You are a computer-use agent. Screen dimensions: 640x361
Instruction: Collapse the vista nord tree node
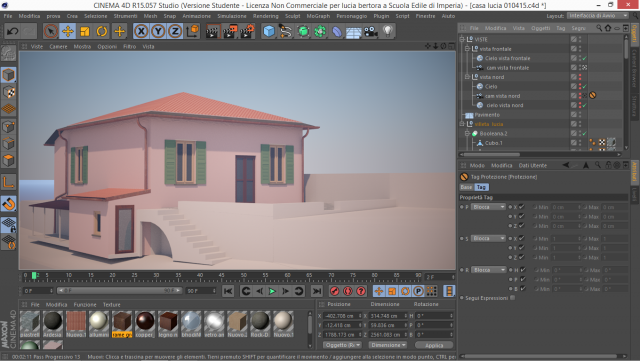click(x=467, y=77)
